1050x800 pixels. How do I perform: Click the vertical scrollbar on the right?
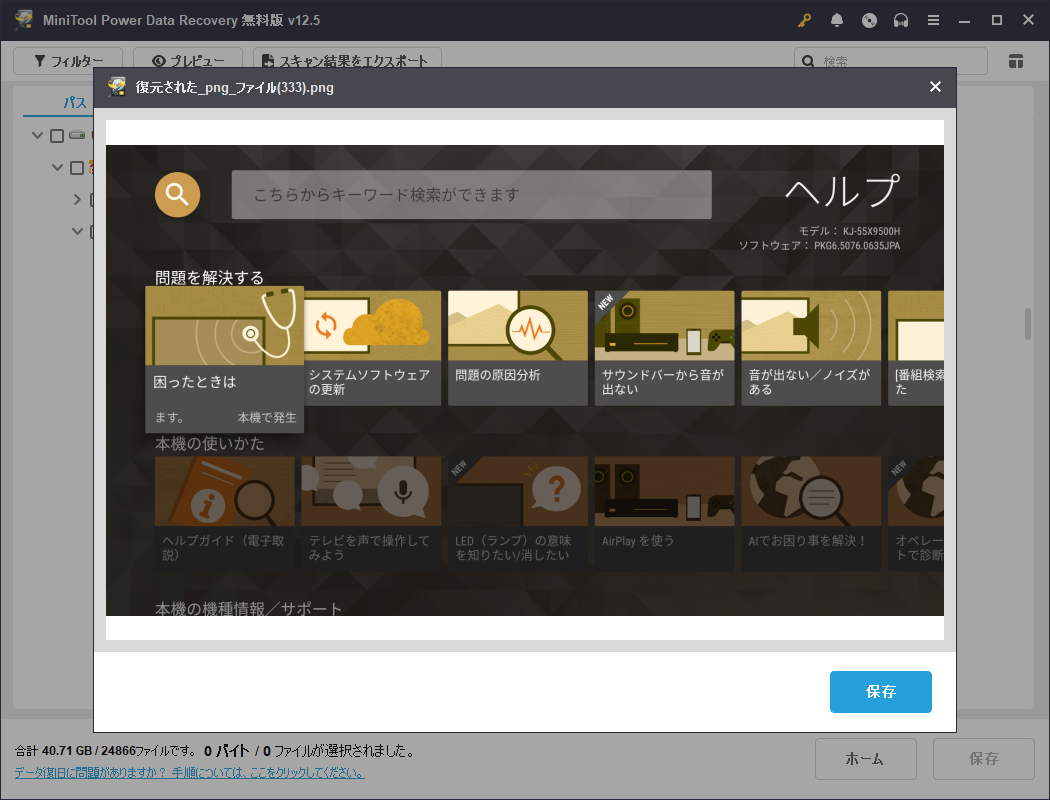tap(1028, 324)
